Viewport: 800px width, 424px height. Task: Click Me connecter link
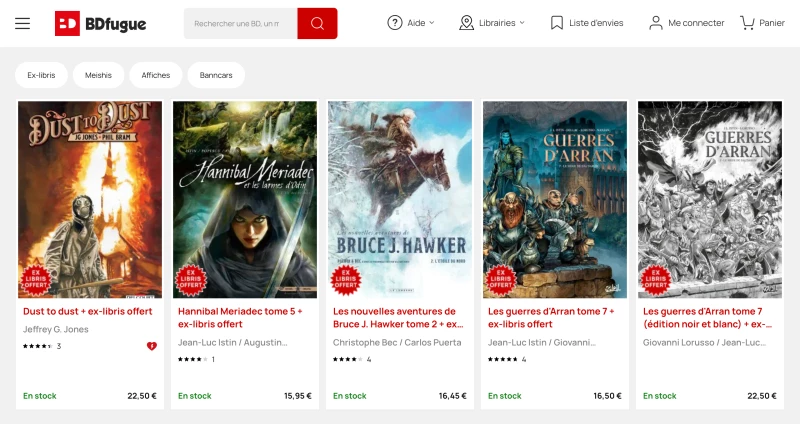[x=696, y=23]
